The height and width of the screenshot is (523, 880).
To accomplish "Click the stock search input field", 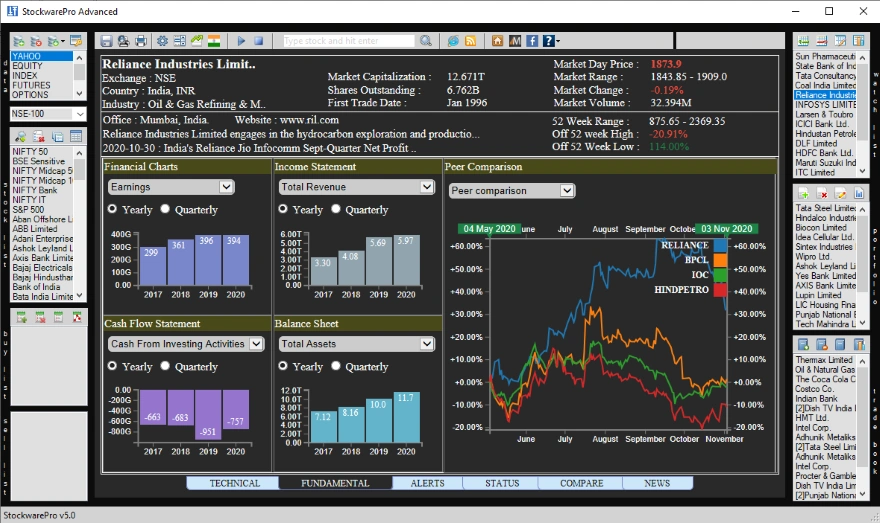I will pyautogui.click(x=347, y=41).
